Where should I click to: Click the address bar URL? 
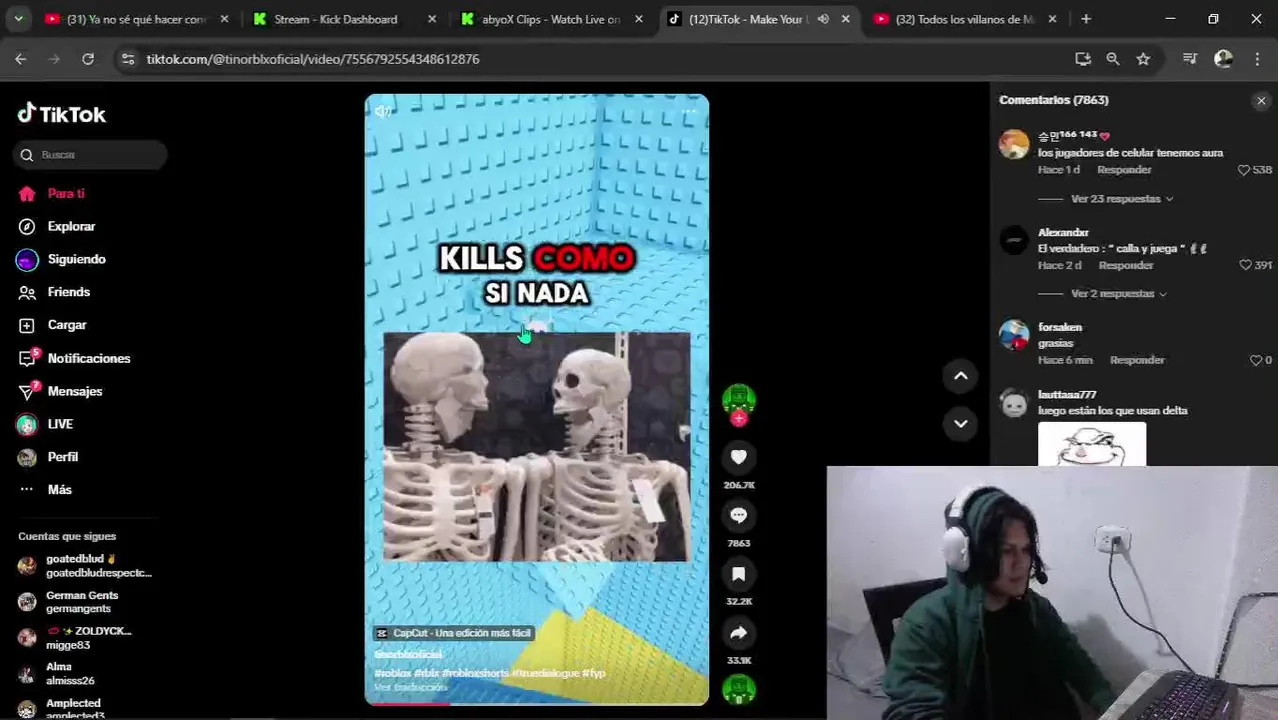click(313, 59)
